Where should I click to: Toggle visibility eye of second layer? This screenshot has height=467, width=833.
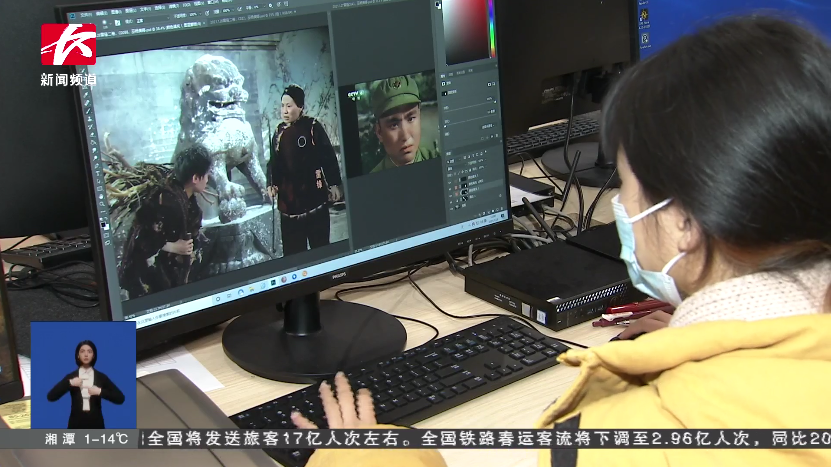451,182
